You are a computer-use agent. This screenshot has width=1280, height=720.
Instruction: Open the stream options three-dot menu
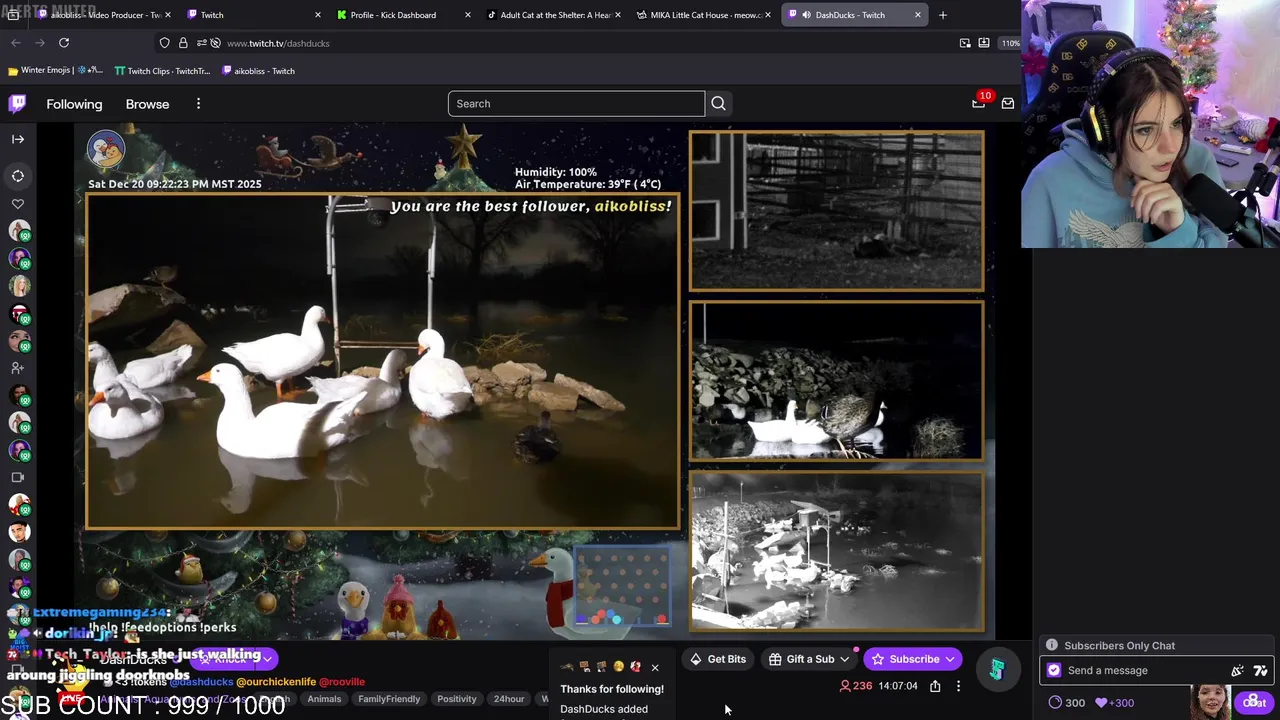click(958, 686)
